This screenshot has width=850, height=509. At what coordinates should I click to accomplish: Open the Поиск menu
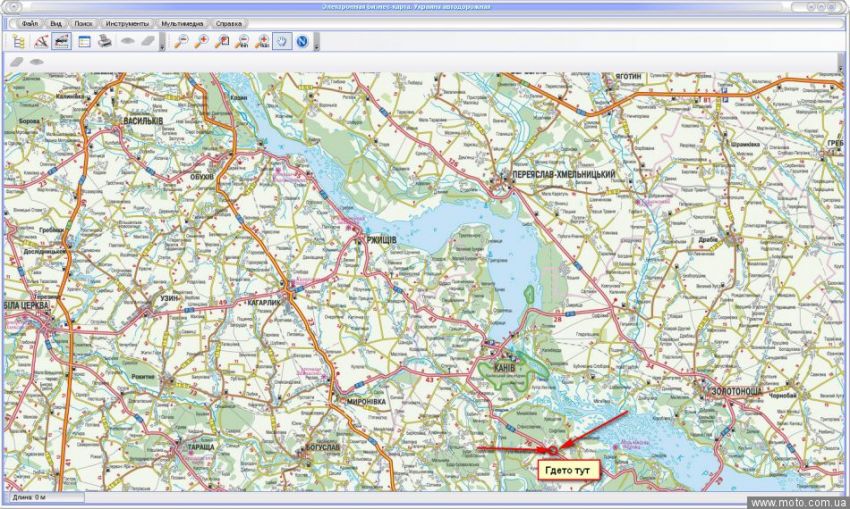[84, 23]
